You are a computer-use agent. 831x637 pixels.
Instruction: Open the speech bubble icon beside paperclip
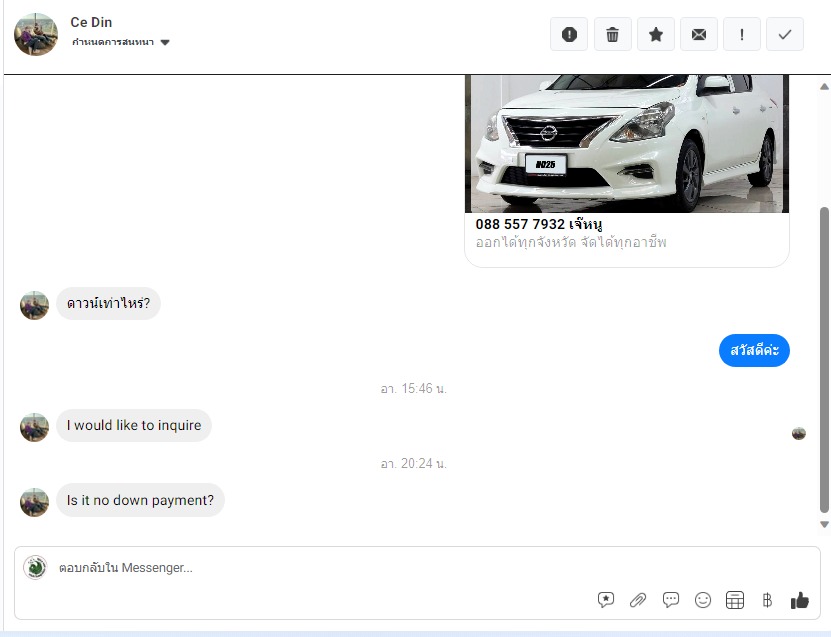pos(670,600)
